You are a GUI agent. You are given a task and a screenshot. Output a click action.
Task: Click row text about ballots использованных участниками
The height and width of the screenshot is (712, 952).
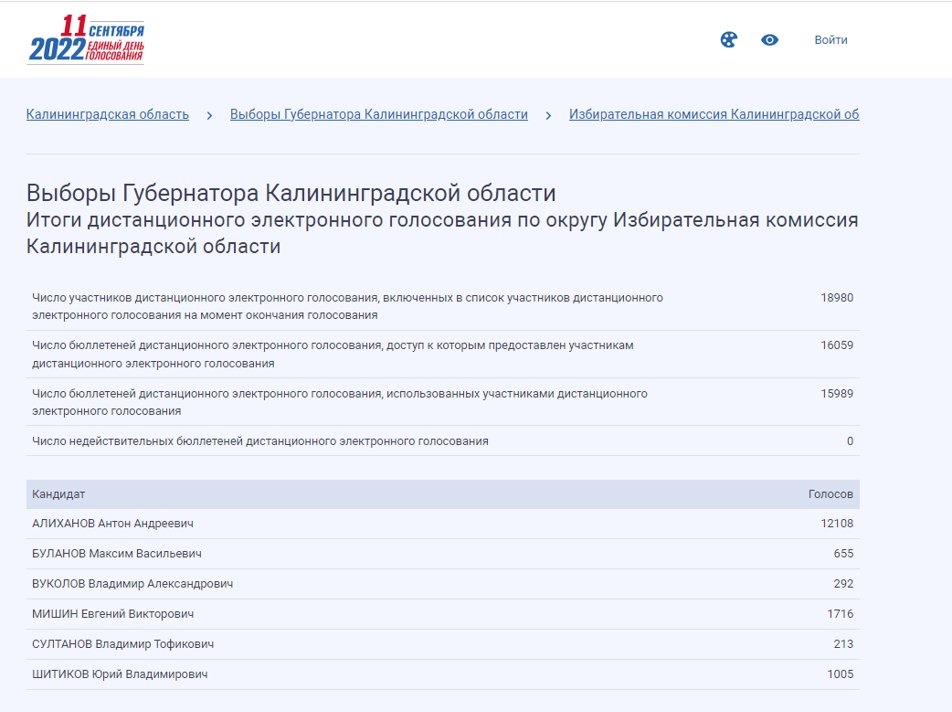[339, 402]
